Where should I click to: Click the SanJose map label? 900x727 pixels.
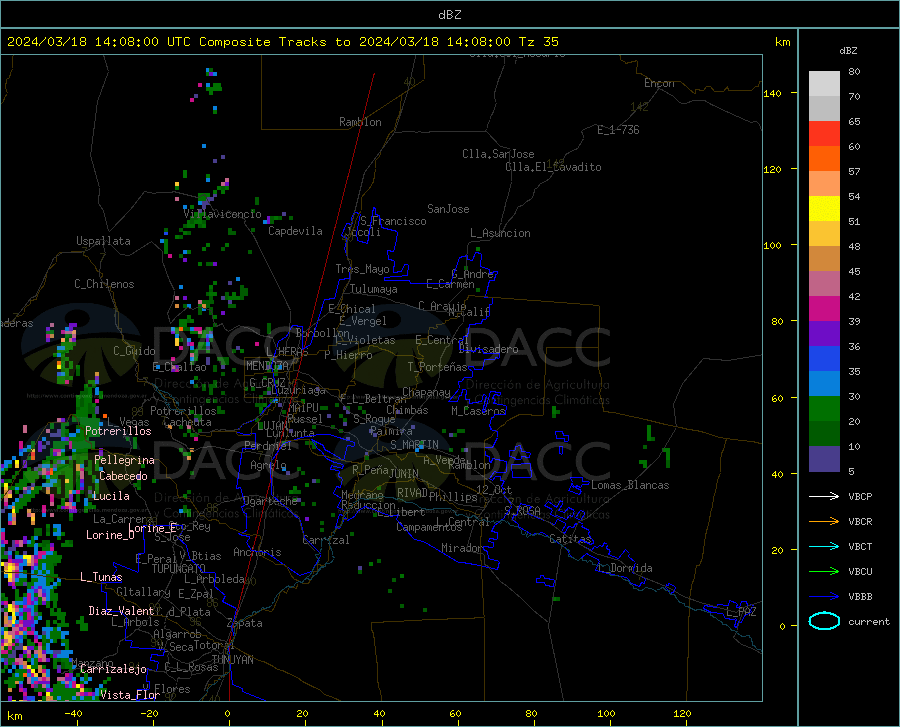point(448,209)
